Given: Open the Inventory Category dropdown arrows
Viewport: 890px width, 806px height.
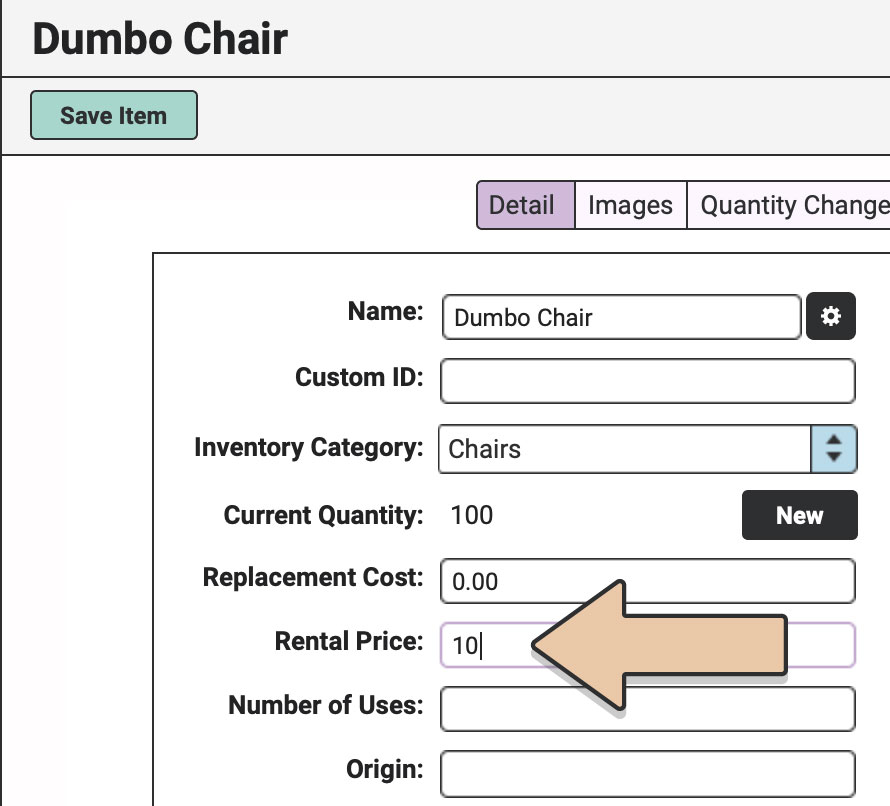Looking at the screenshot, I should pos(833,448).
